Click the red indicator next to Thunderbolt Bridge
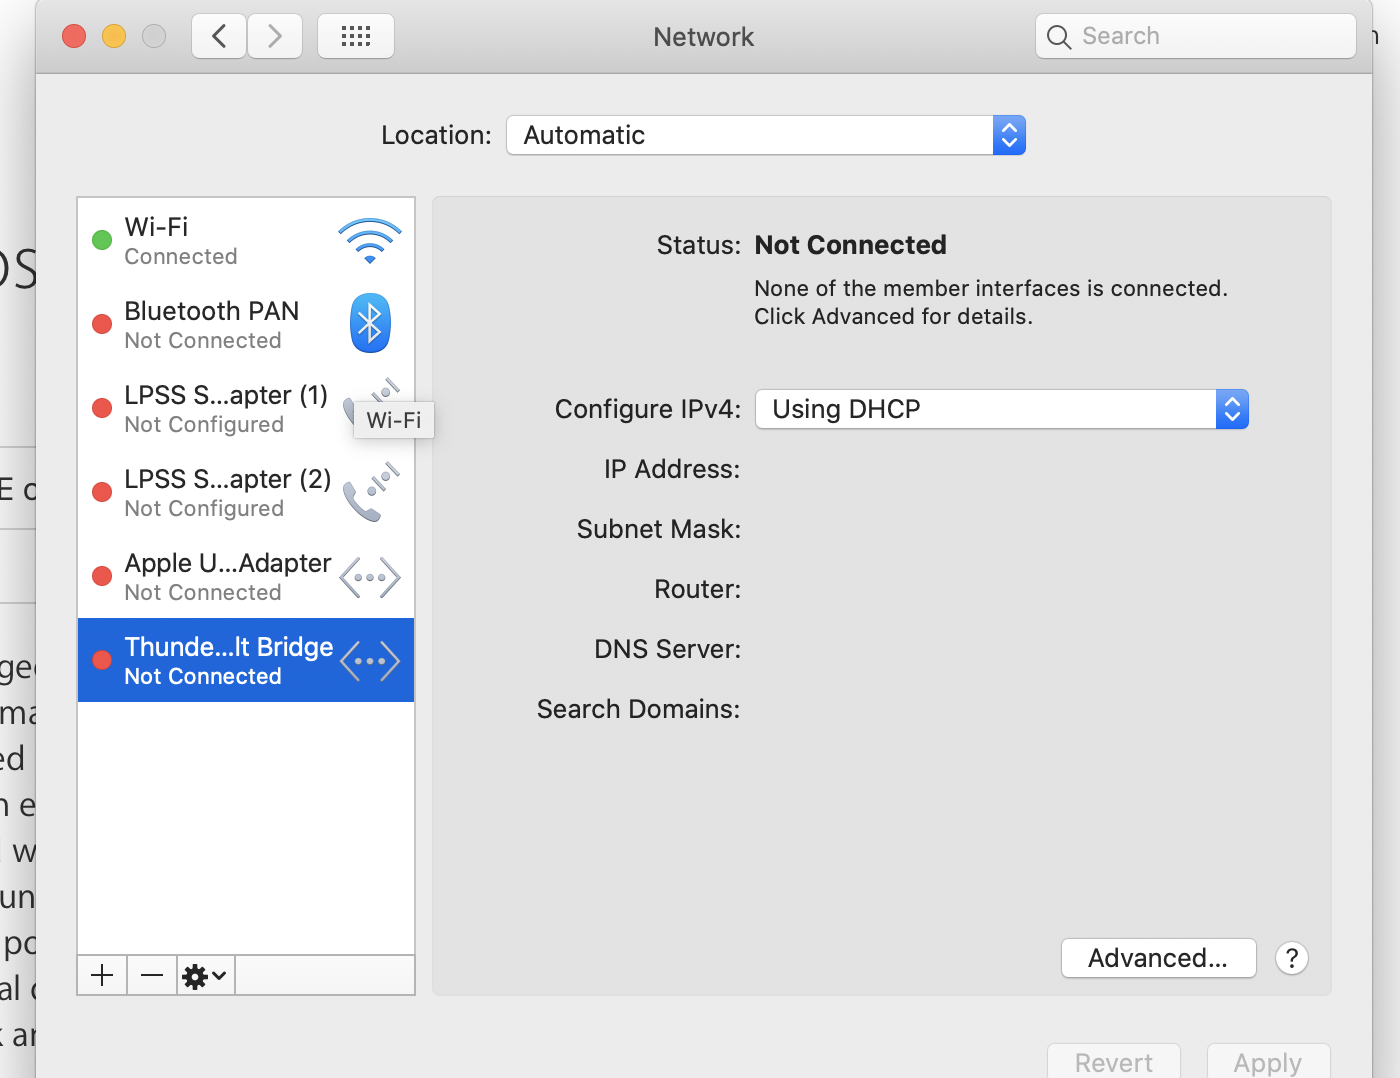This screenshot has height=1078, width=1400. click(101, 660)
